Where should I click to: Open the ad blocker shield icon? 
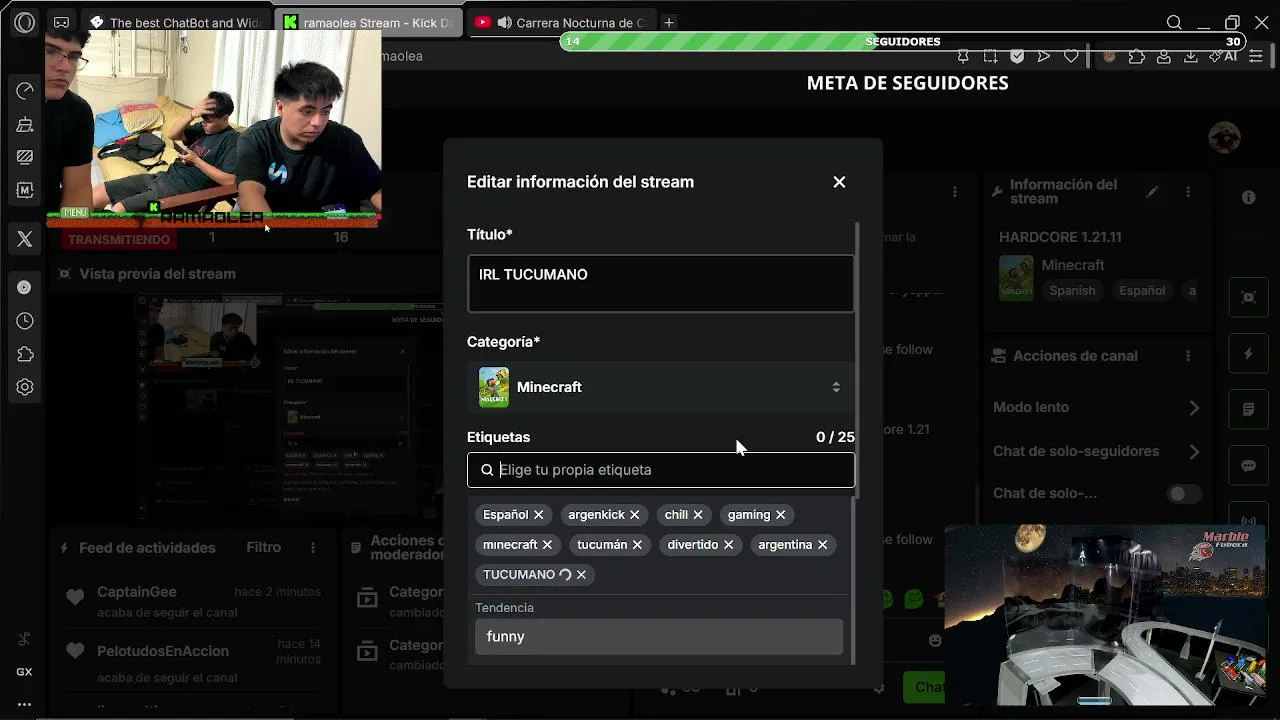1017,56
